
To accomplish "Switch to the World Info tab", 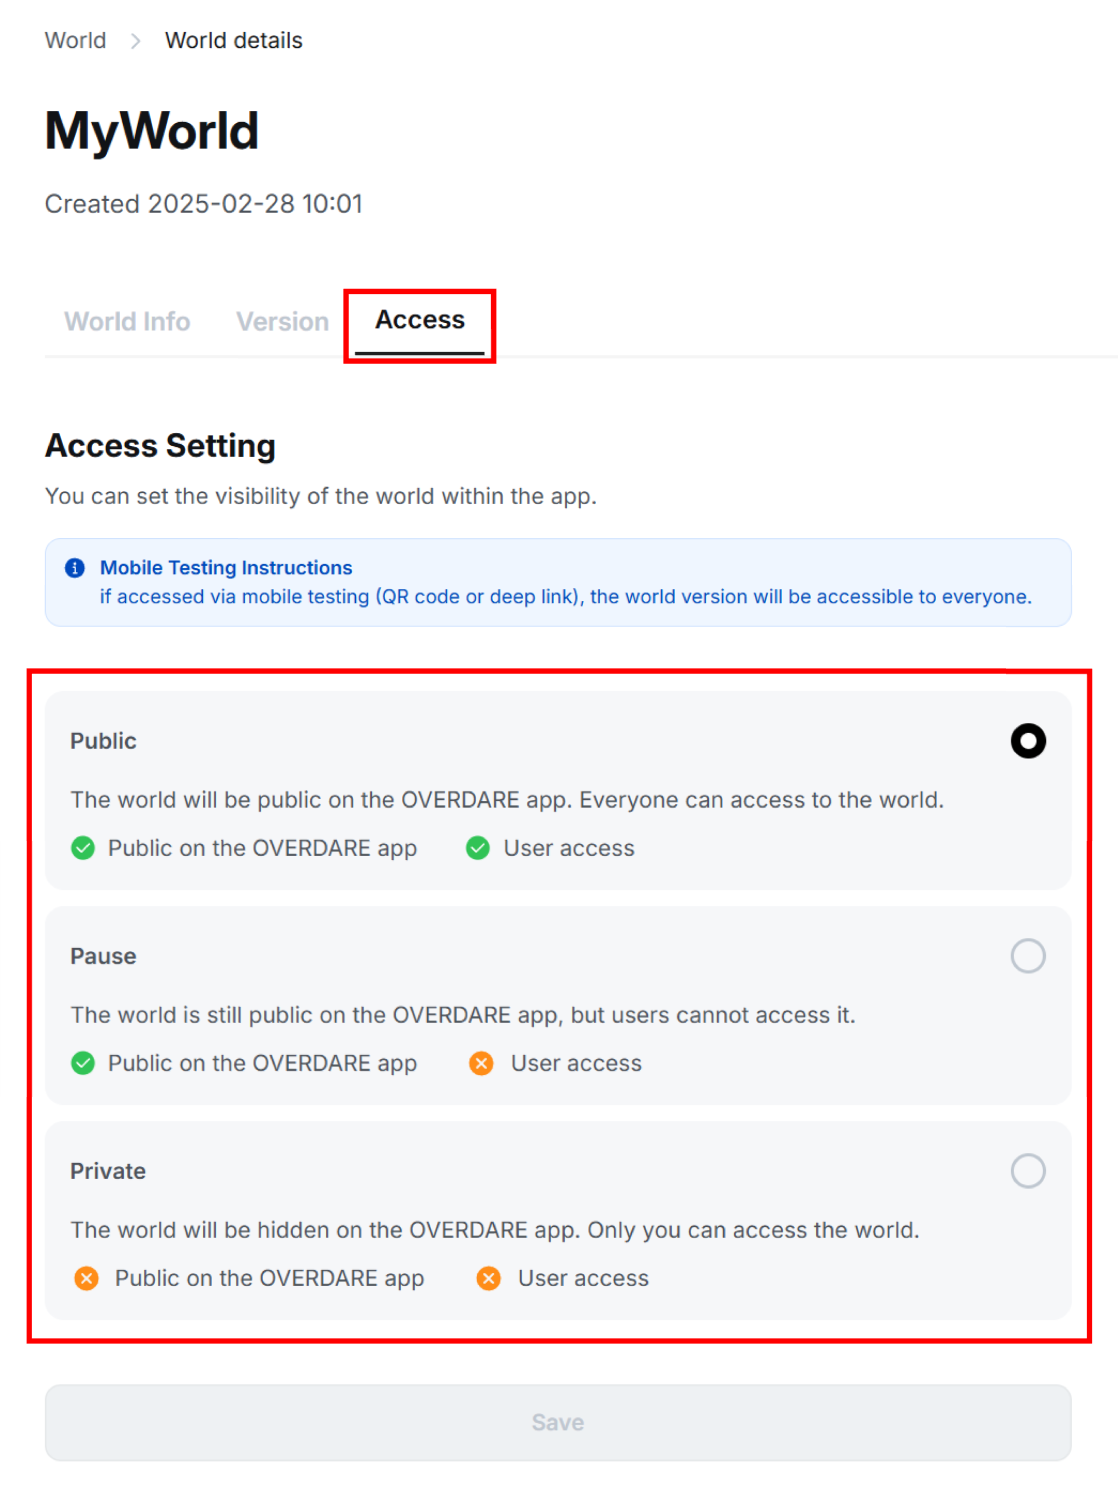I will click(x=127, y=322).
